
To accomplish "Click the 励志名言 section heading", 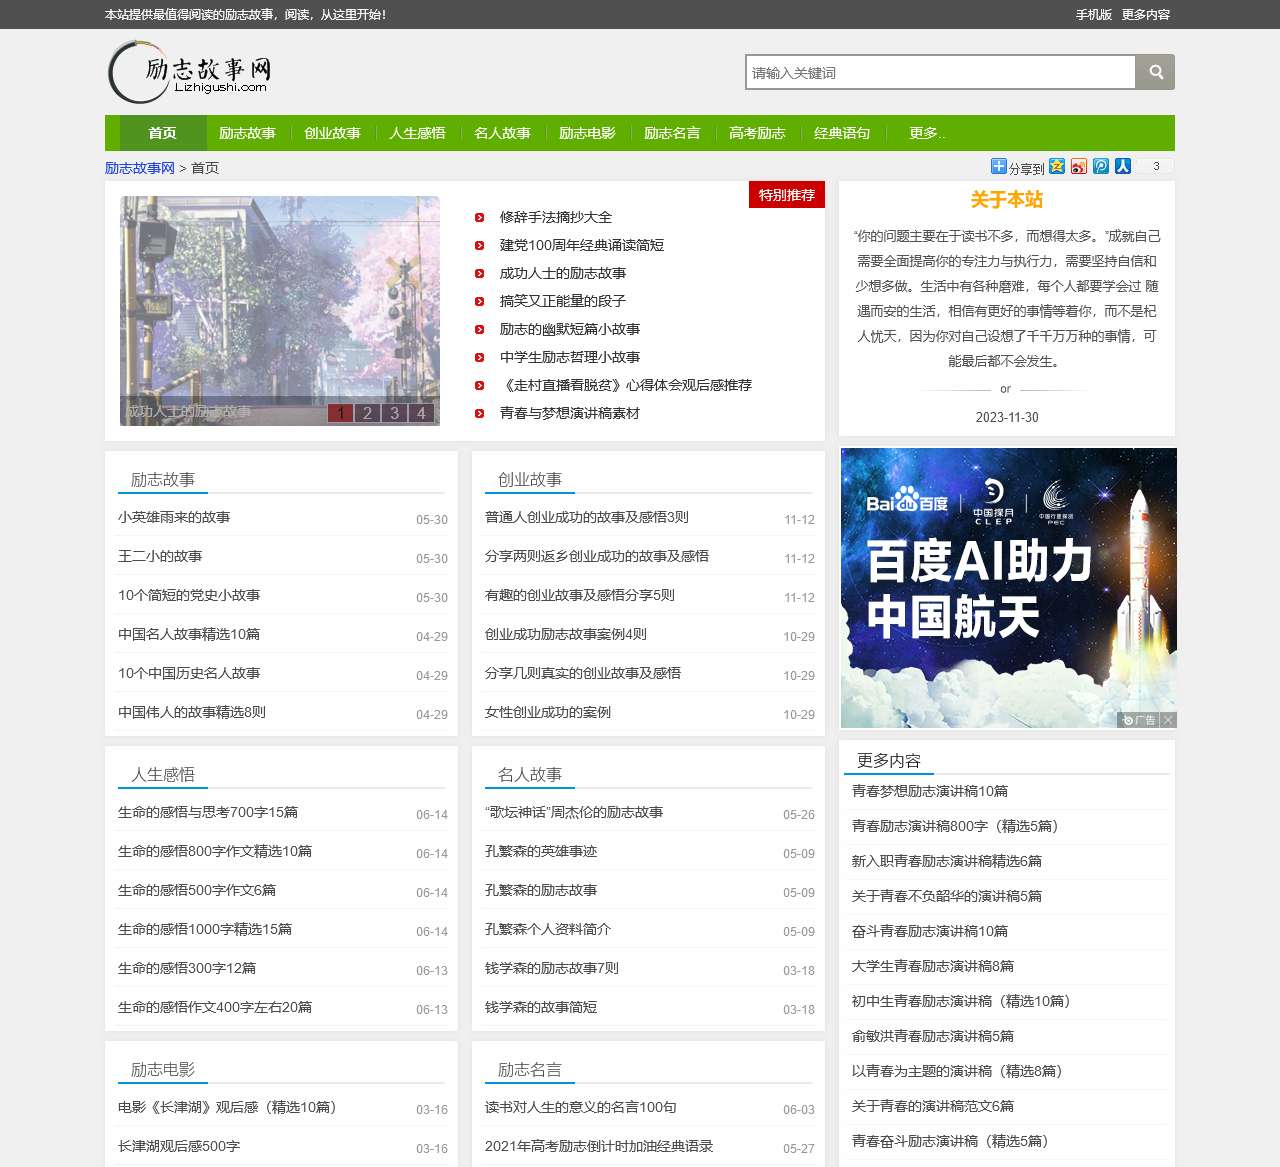I will (530, 1070).
